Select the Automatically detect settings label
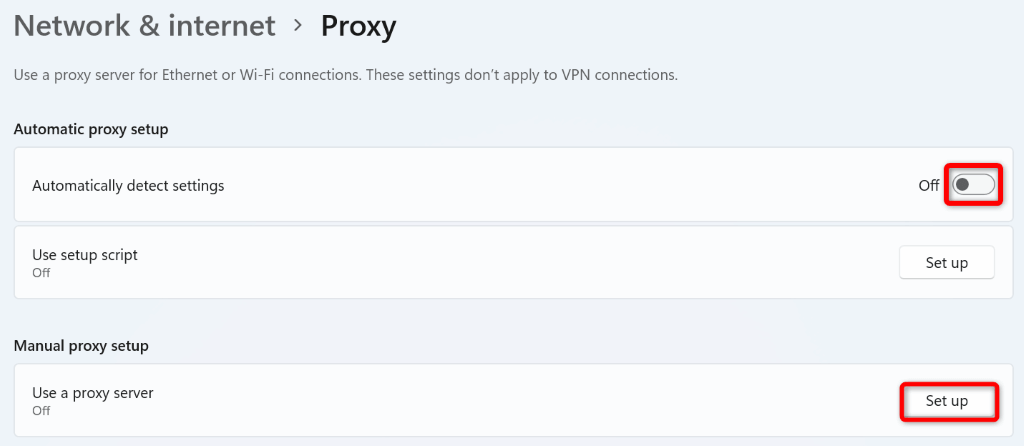This screenshot has height=446, width=1024. [x=128, y=185]
